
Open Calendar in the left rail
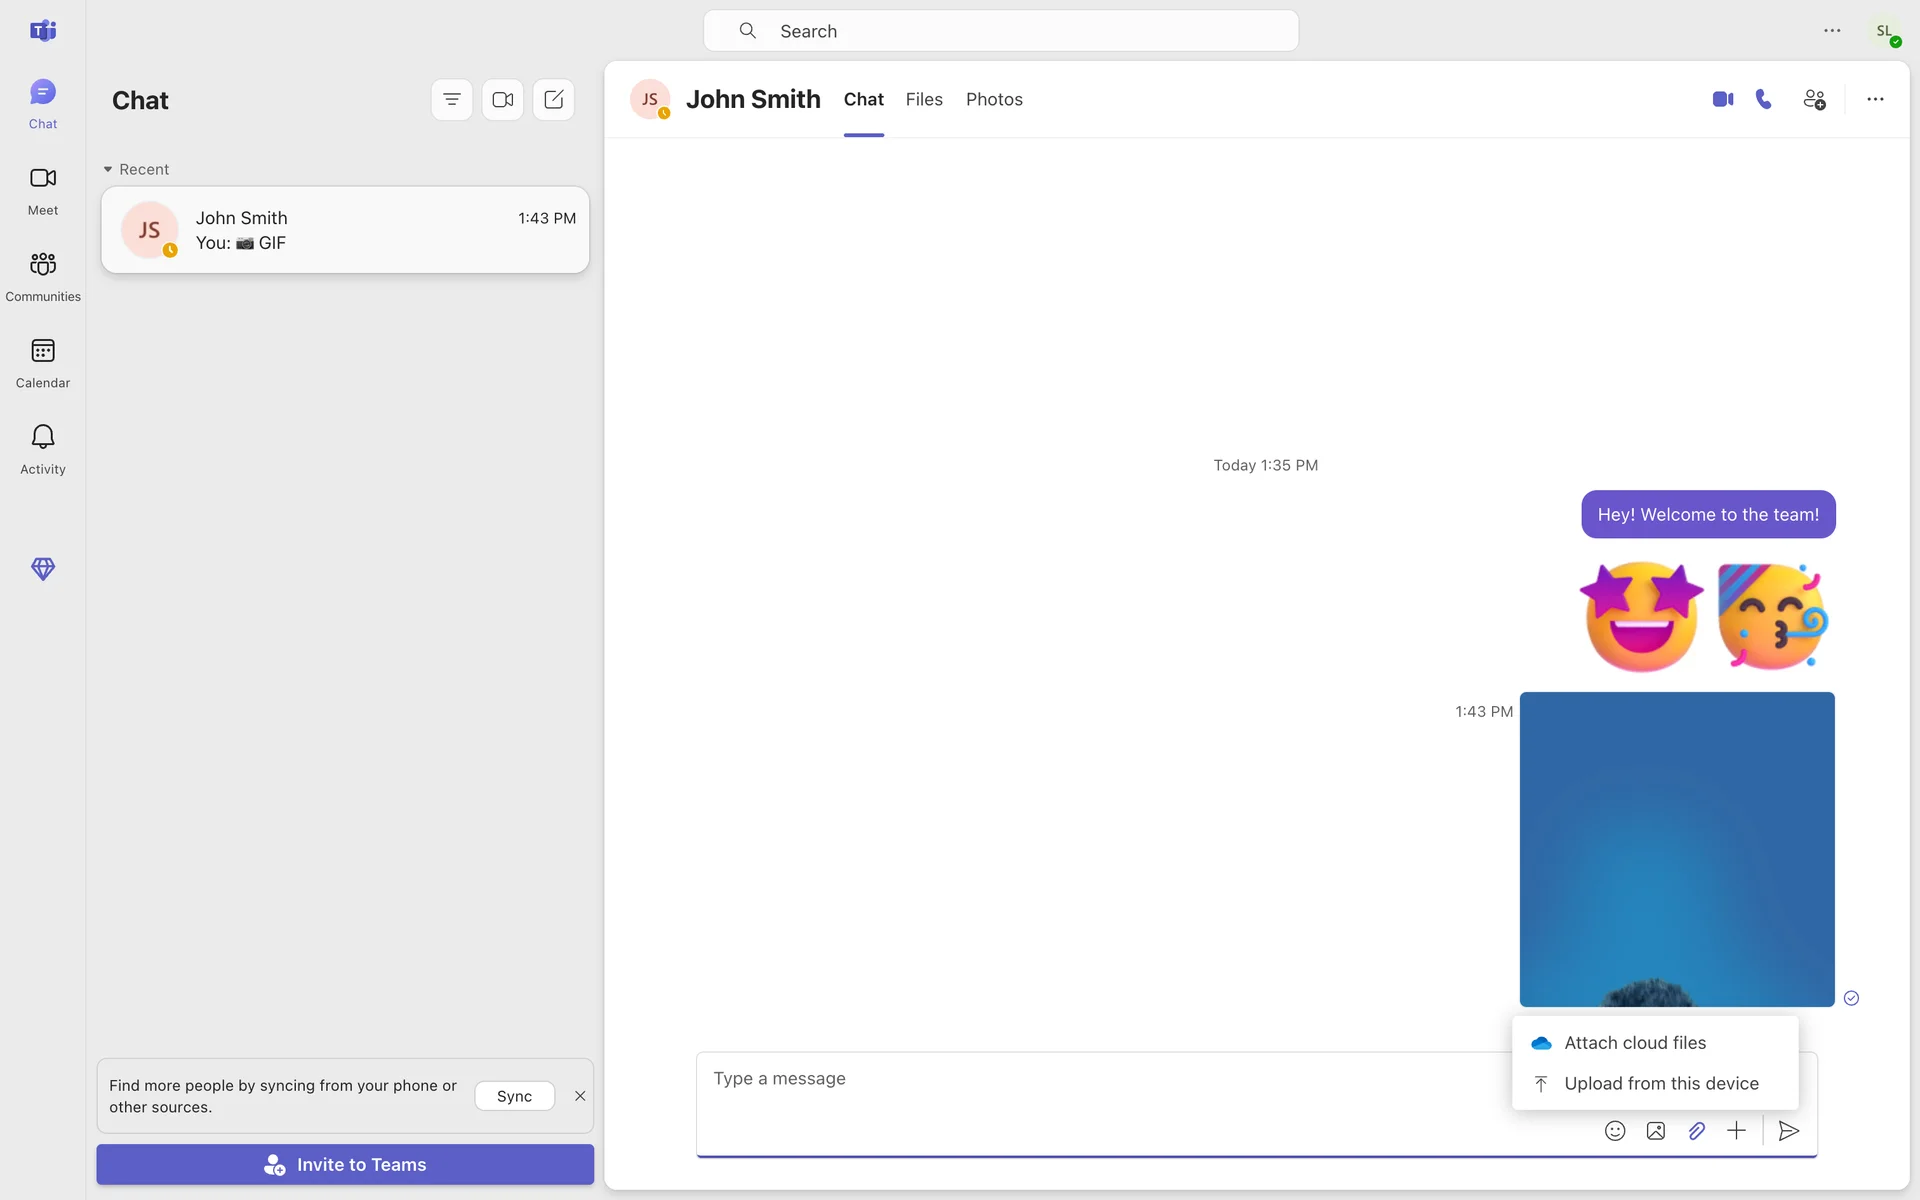pos(43,362)
